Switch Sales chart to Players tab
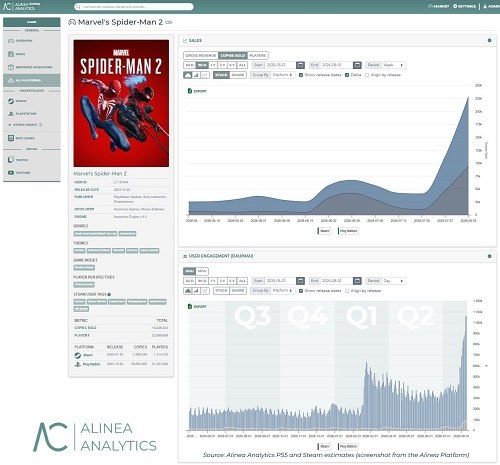500x465 pixels. [x=258, y=55]
